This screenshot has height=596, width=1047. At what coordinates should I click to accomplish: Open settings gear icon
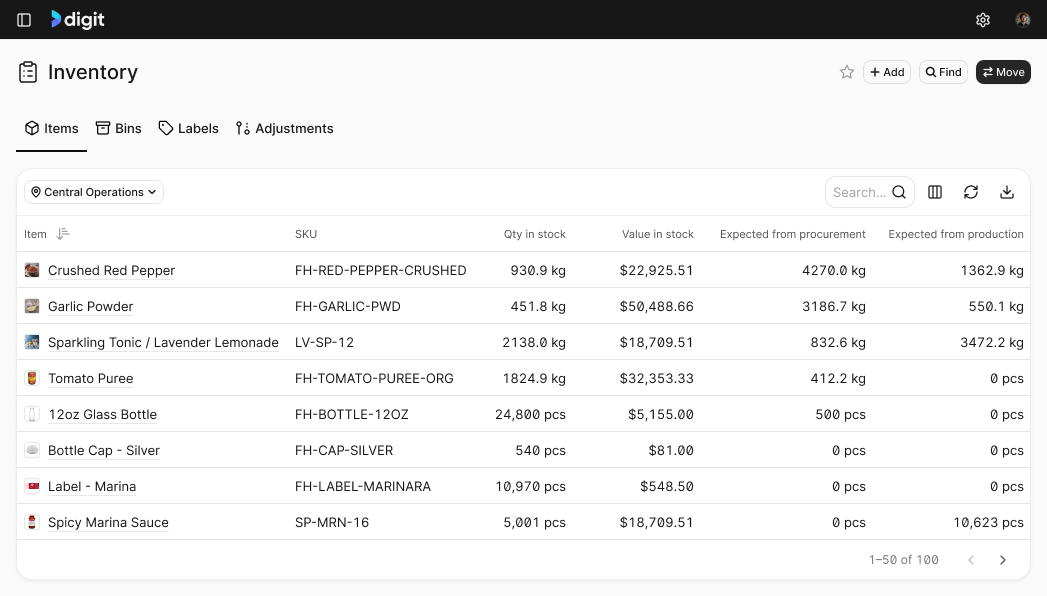tap(982, 20)
